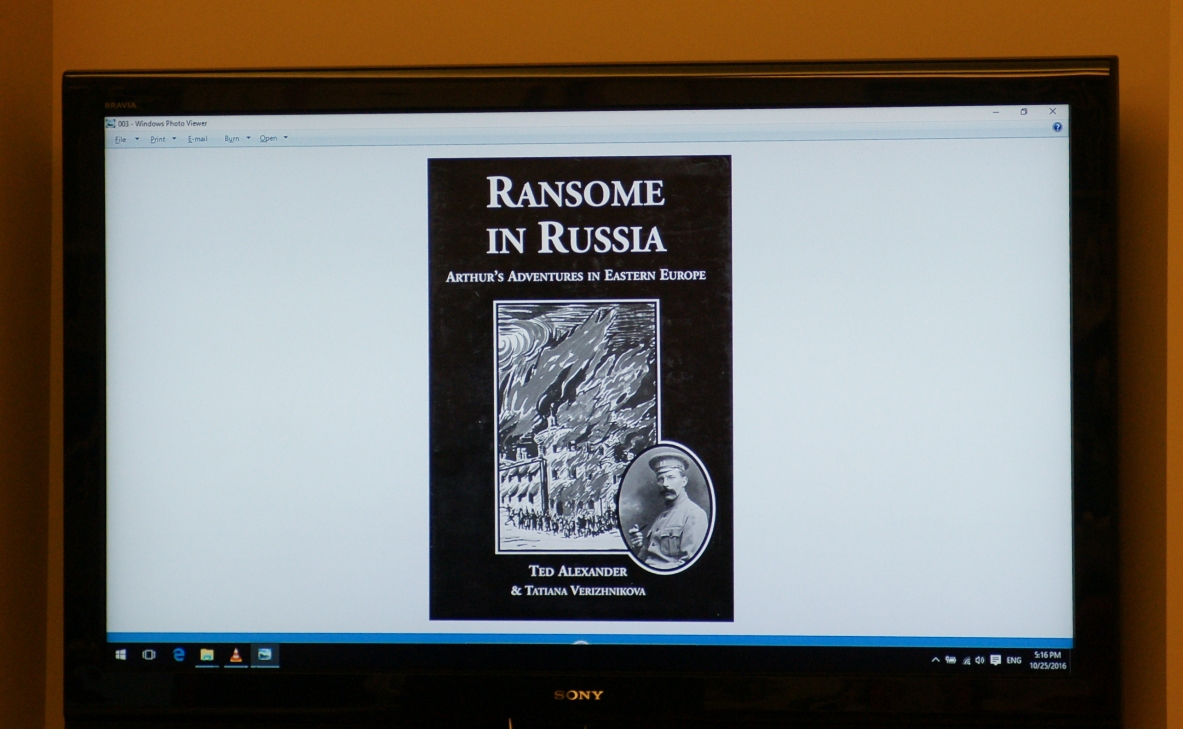Restore down the Photo Viewer window

(x=1024, y=112)
